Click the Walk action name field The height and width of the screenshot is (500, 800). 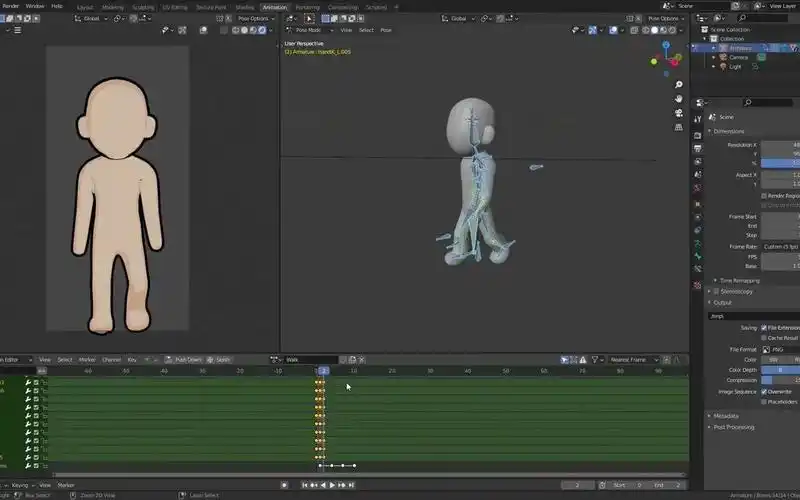[310, 360]
